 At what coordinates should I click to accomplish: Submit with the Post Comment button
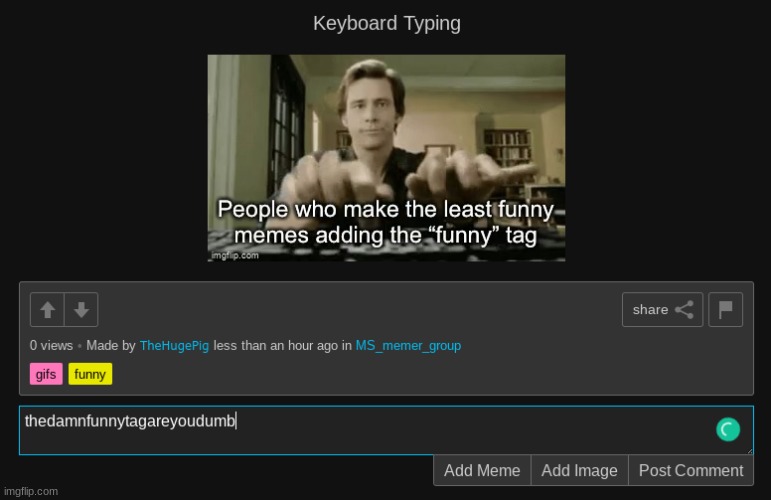pyautogui.click(x=691, y=471)
